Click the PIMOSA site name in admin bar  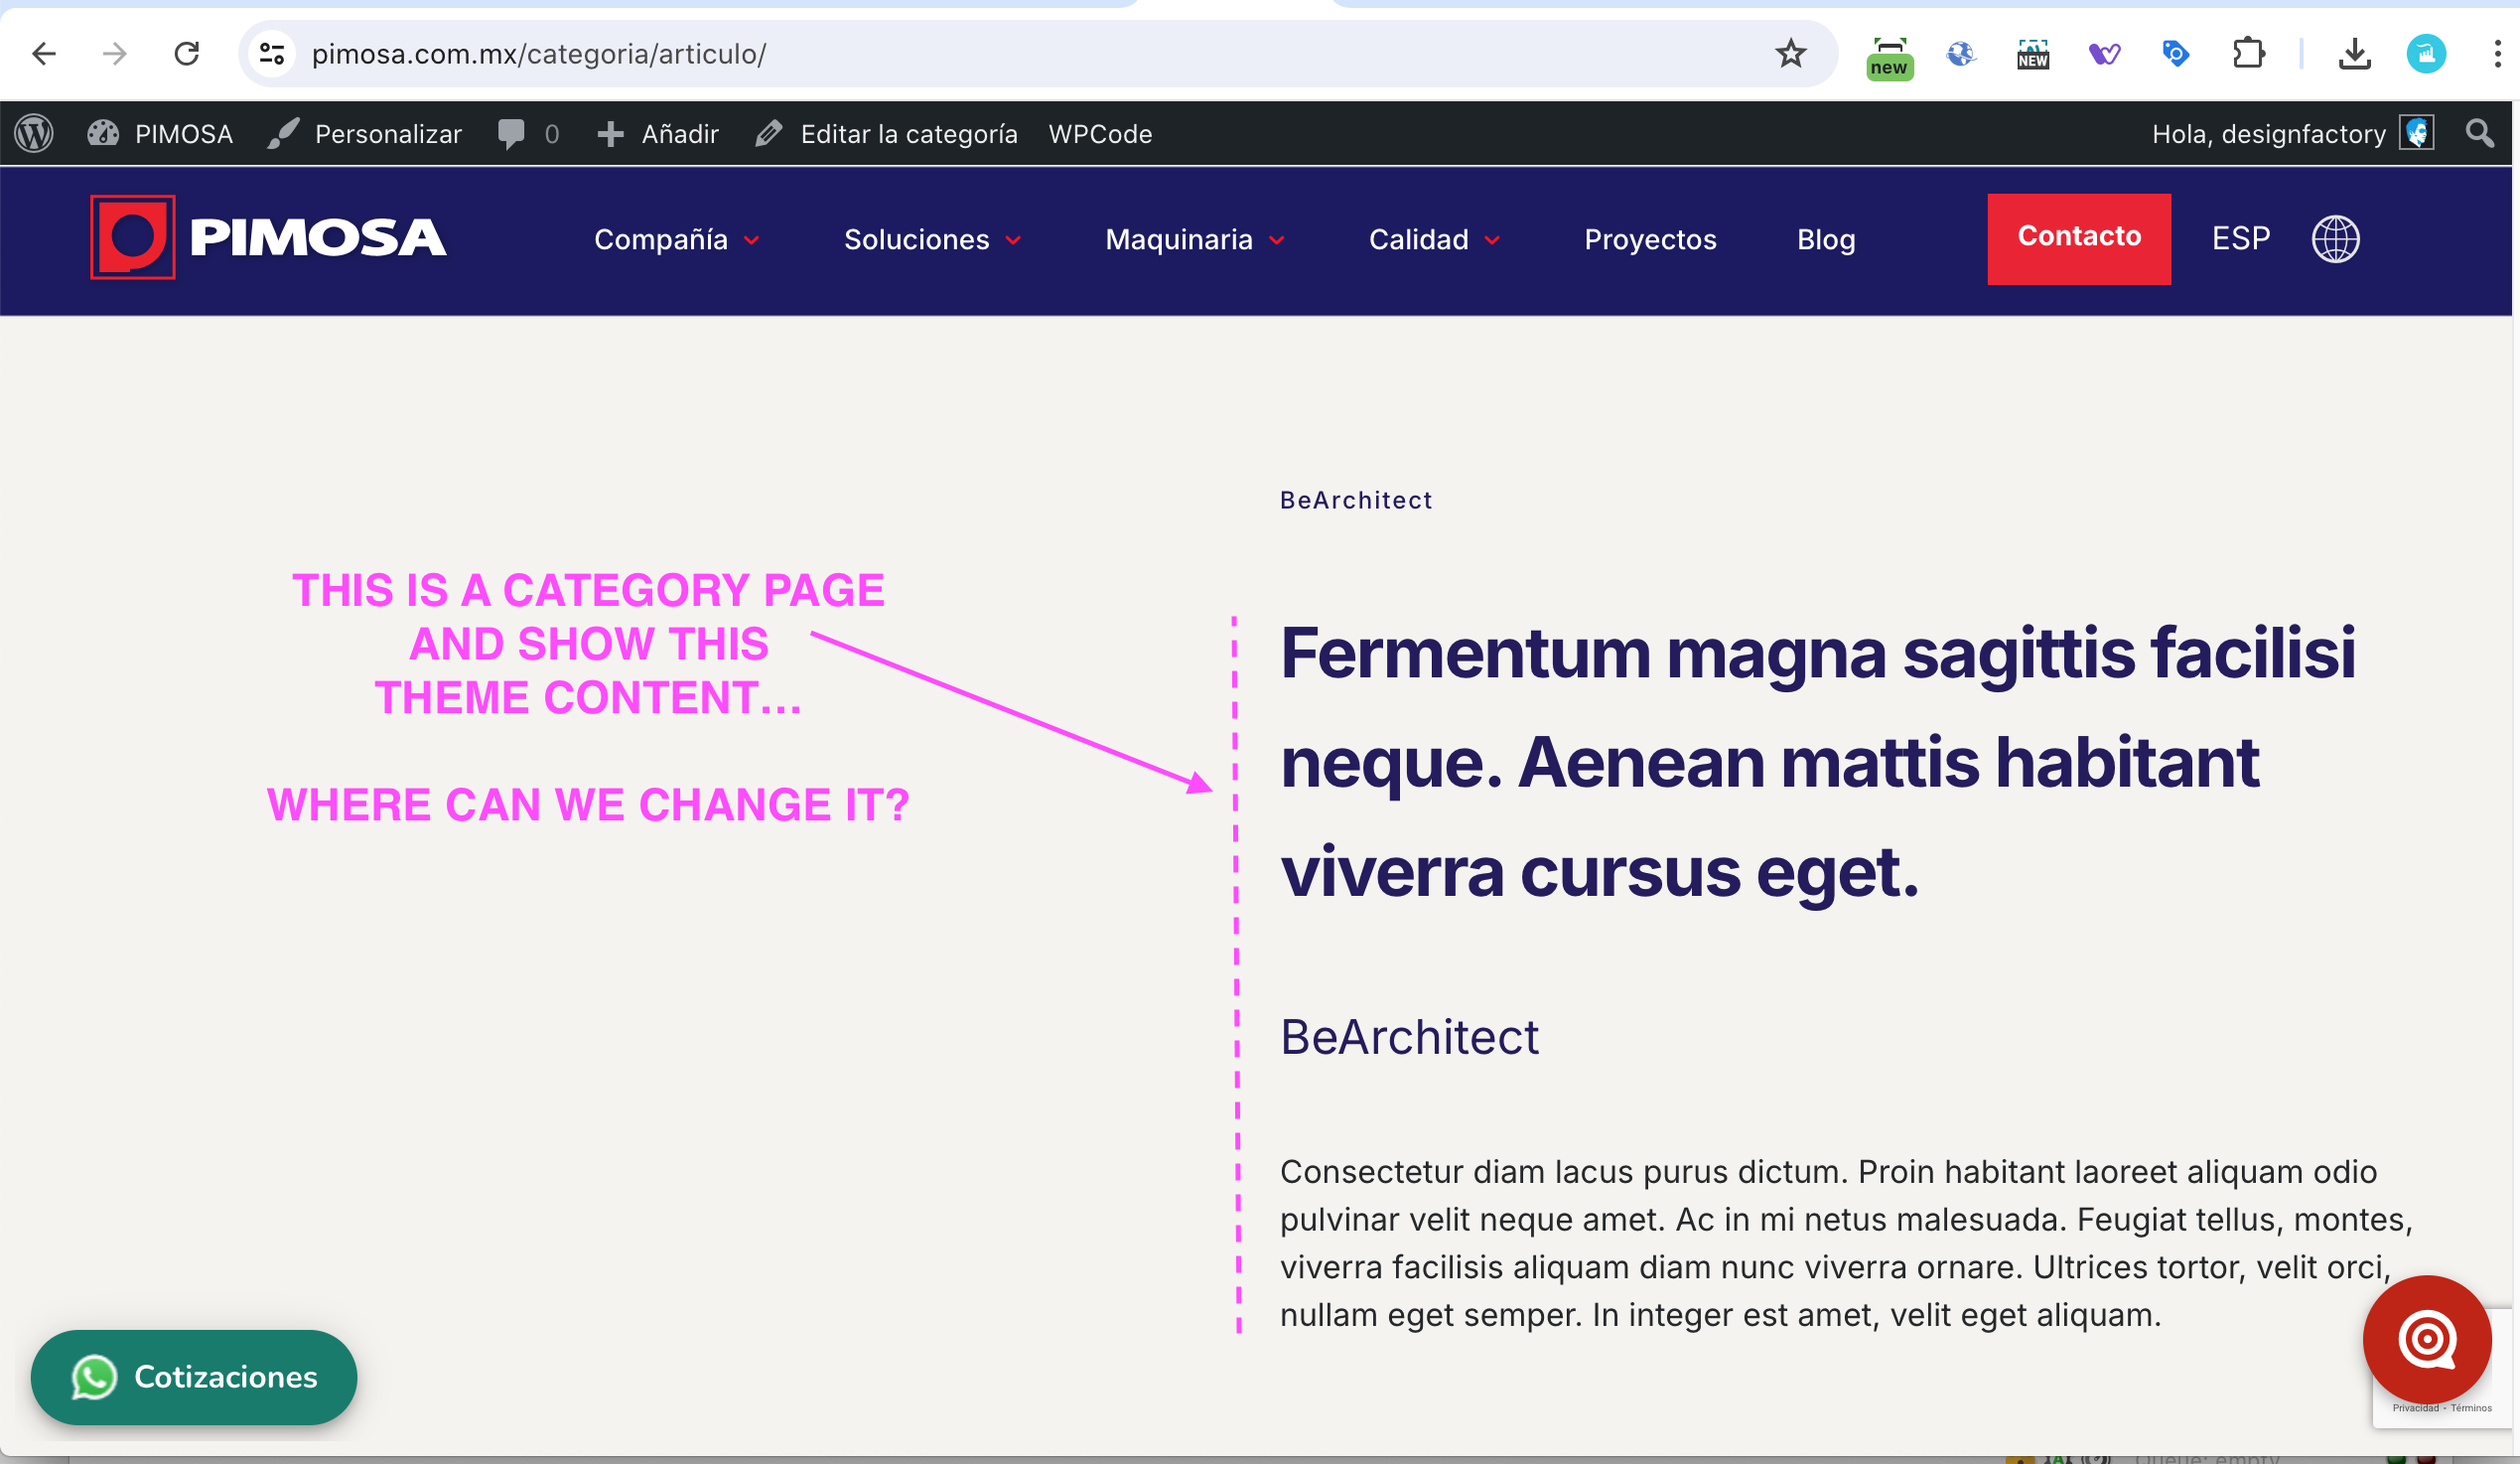pyautogui.click(x=184, y=133)
